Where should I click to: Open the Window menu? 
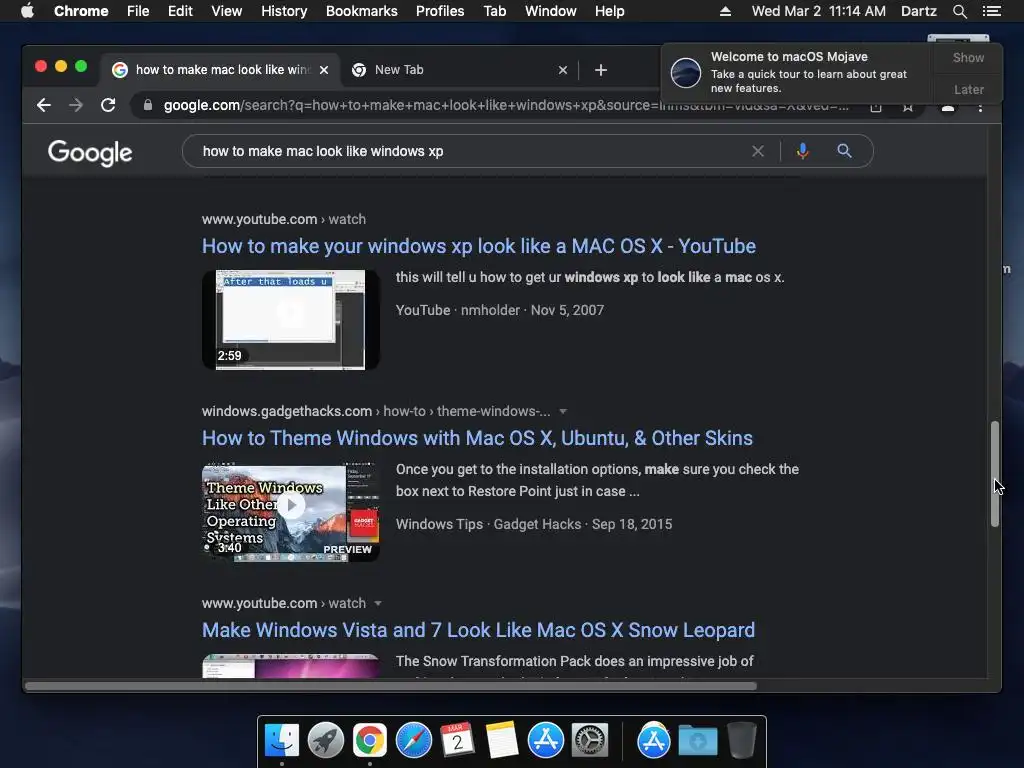point(551,11)
